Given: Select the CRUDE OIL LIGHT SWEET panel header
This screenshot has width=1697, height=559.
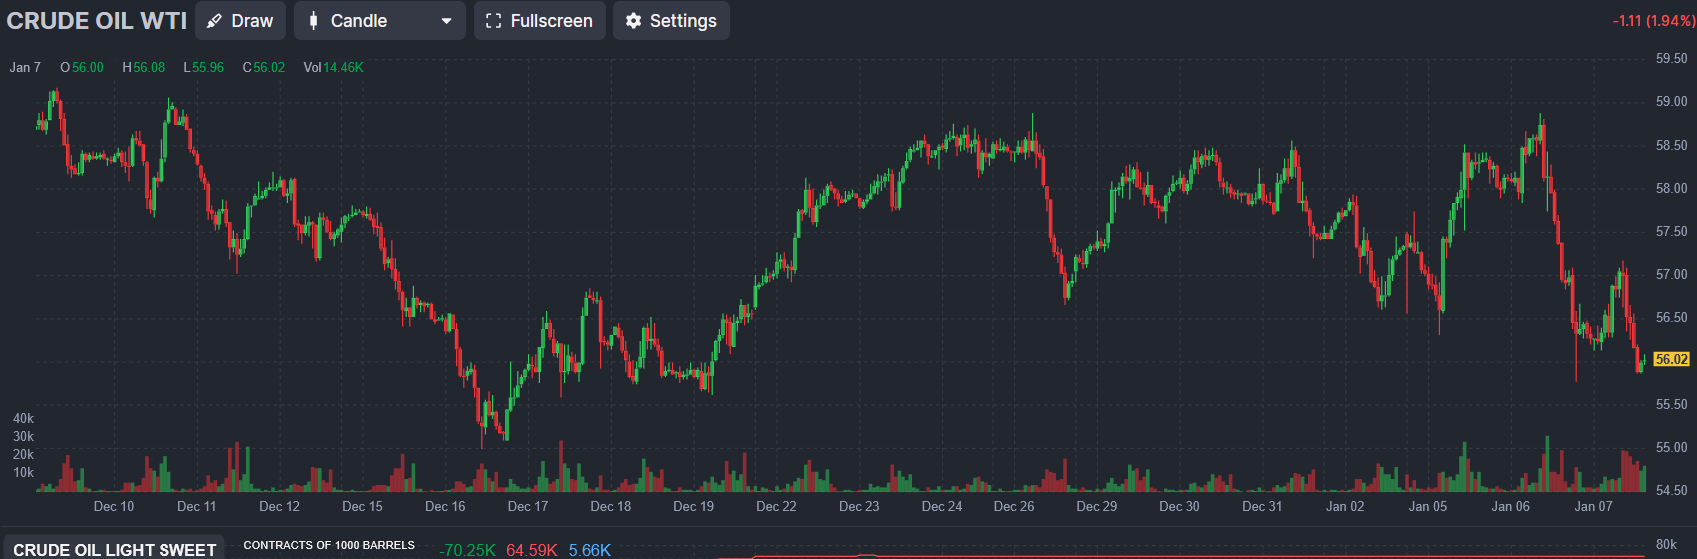Looking at the screenshot, I should [x=114, y=550].
